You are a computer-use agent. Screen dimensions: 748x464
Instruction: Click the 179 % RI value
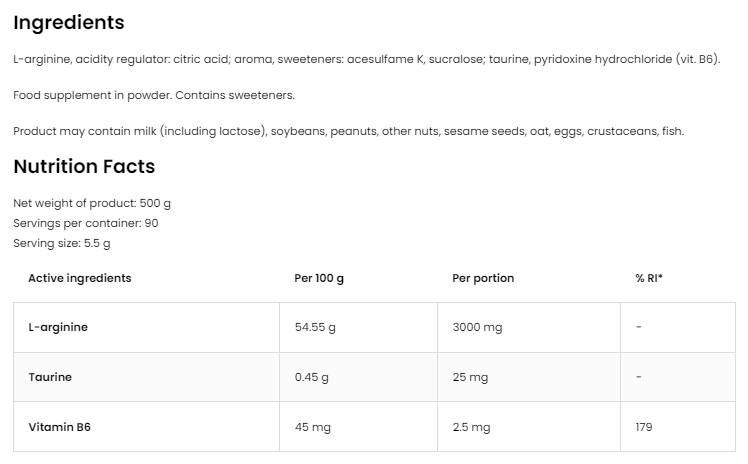[644, 427]
